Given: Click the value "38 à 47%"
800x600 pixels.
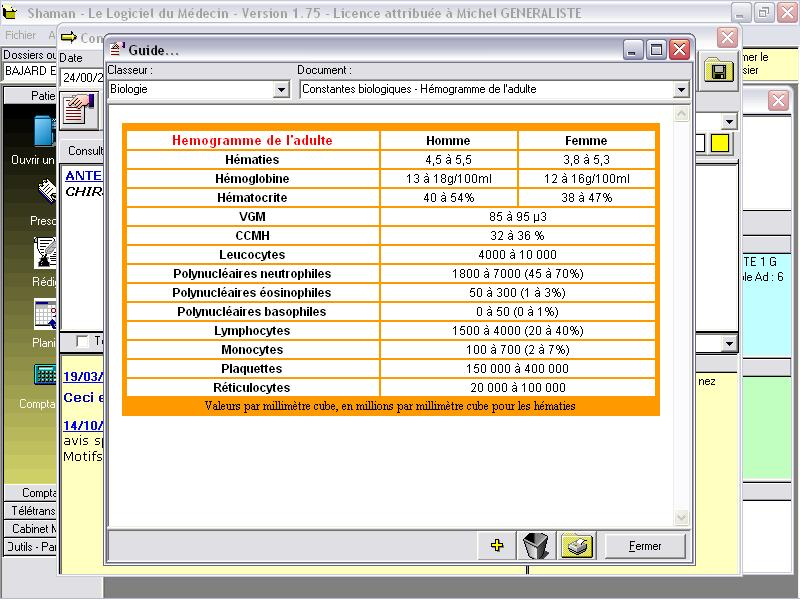Looking at the screenshot, I should (x=586, y=197).
